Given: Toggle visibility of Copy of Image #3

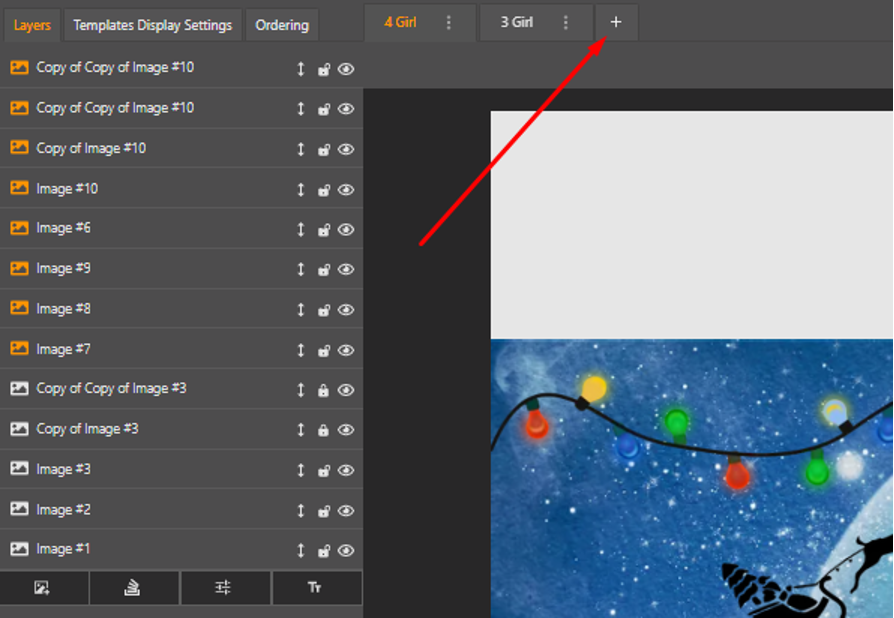Looking at the screenshot, I should point(346,430).
